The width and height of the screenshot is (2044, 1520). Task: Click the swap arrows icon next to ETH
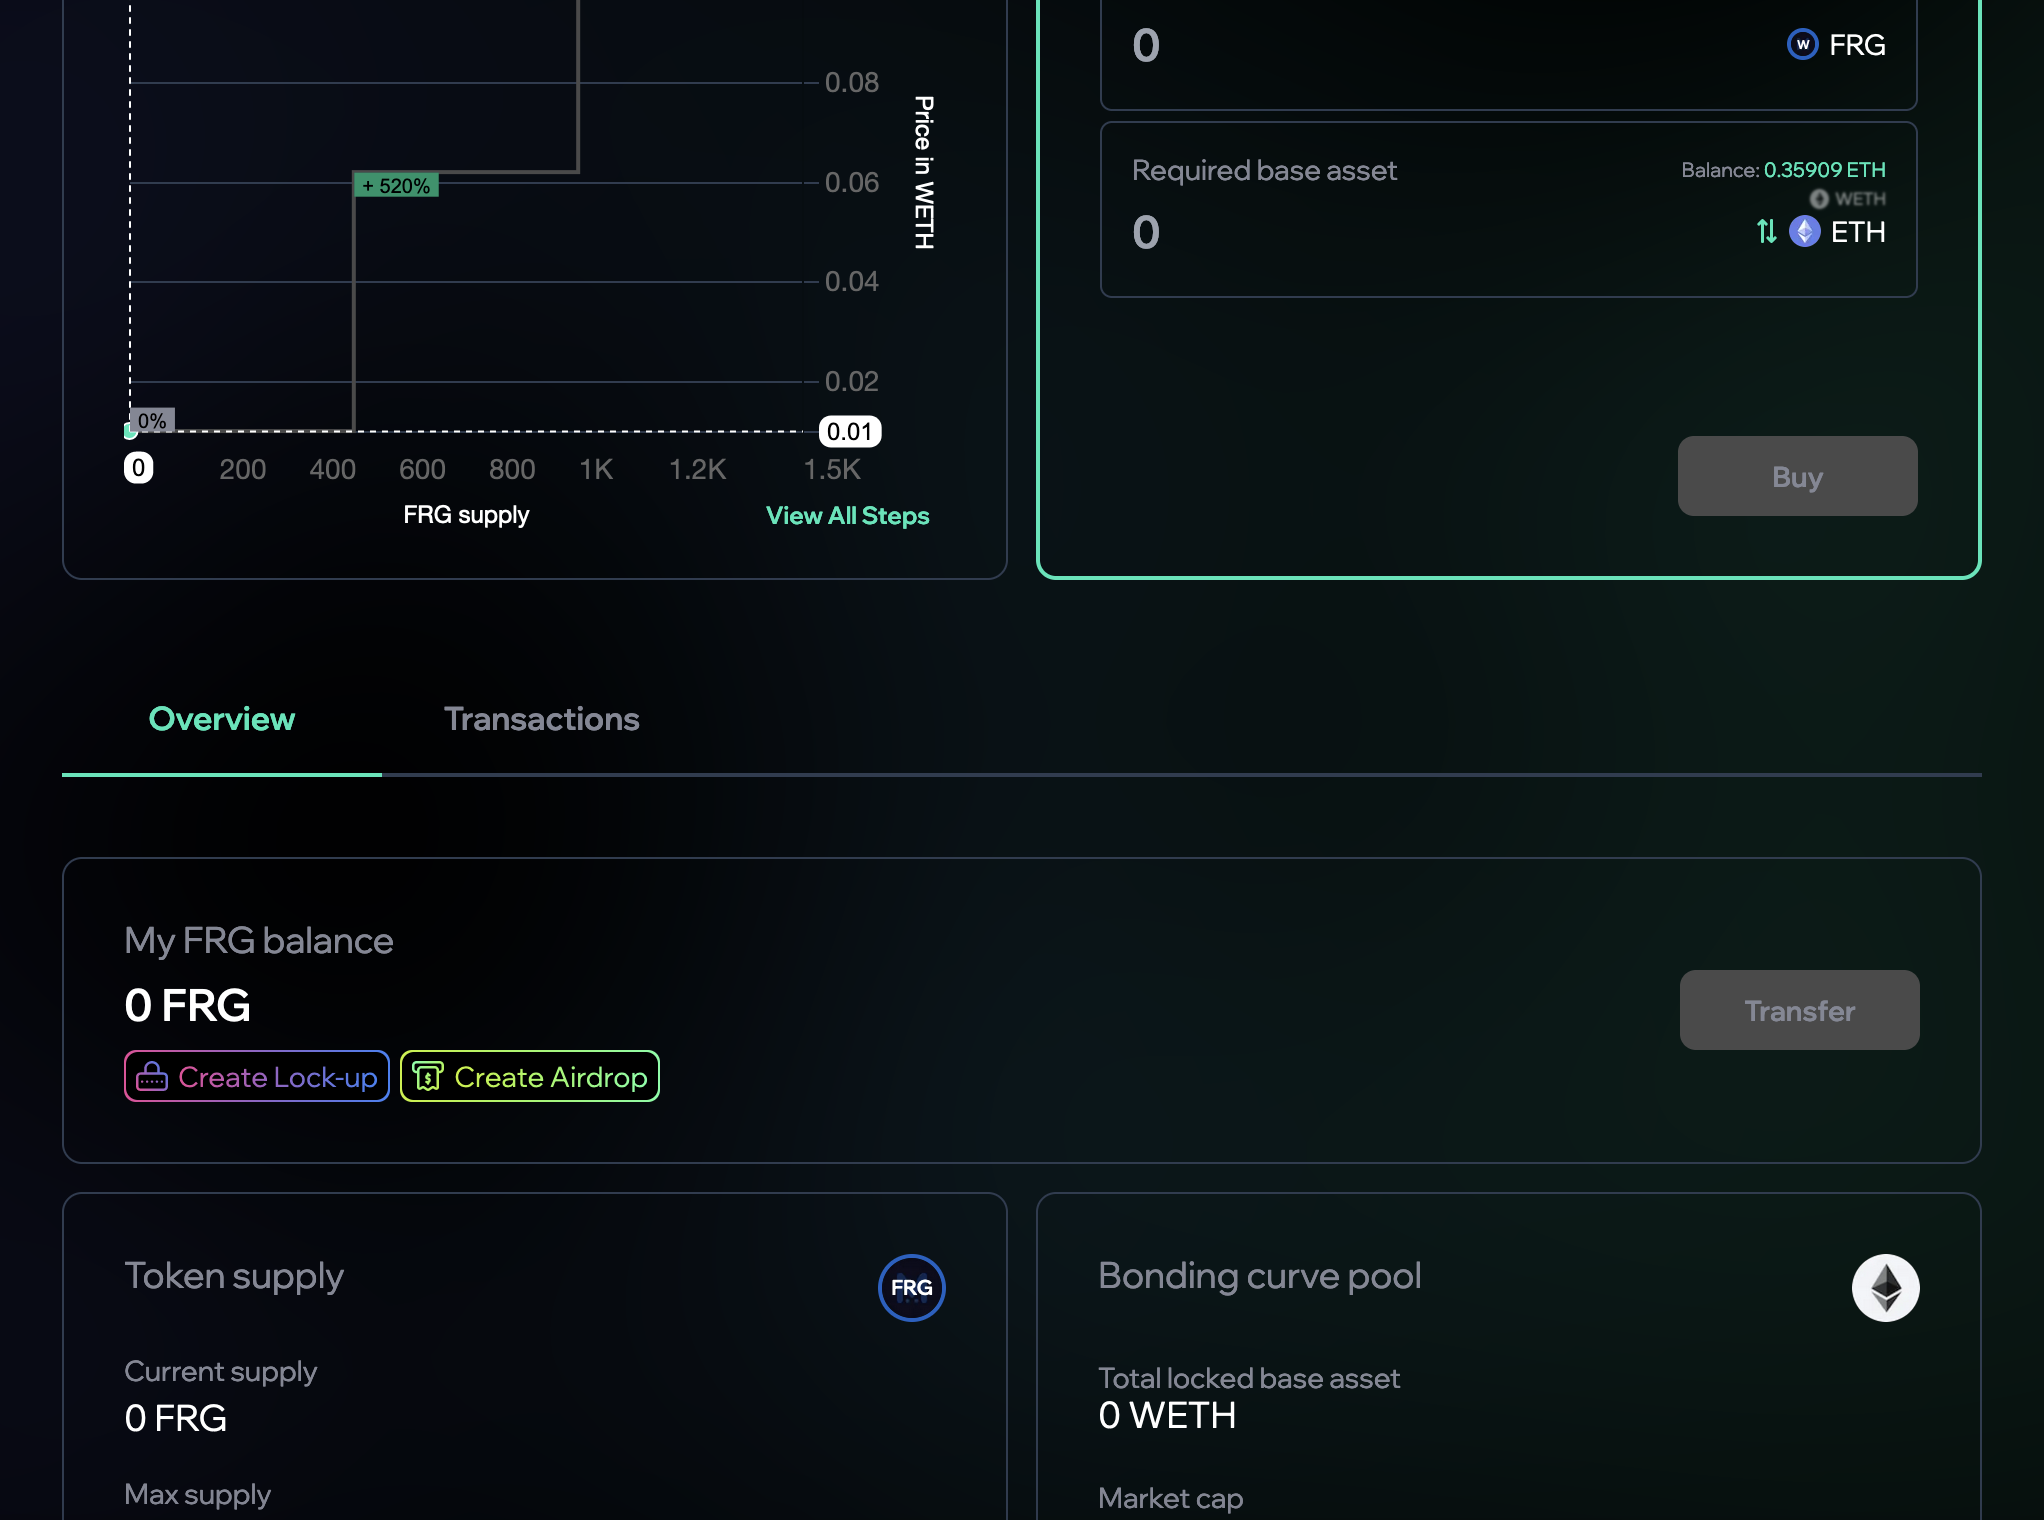pos(1766,232)
